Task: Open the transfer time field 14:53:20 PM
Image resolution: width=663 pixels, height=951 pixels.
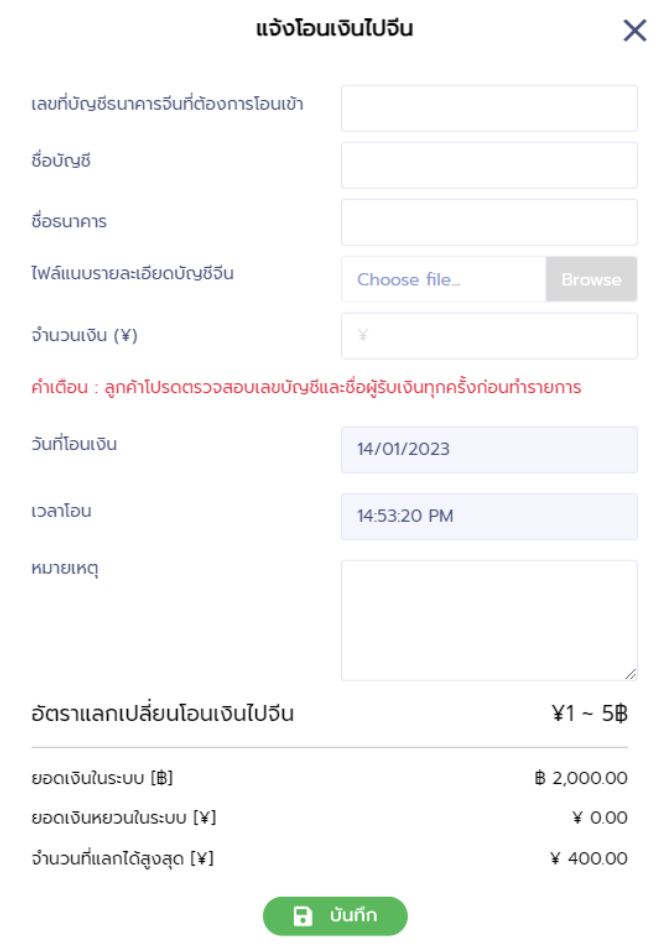Action: [x=489, y=516]
